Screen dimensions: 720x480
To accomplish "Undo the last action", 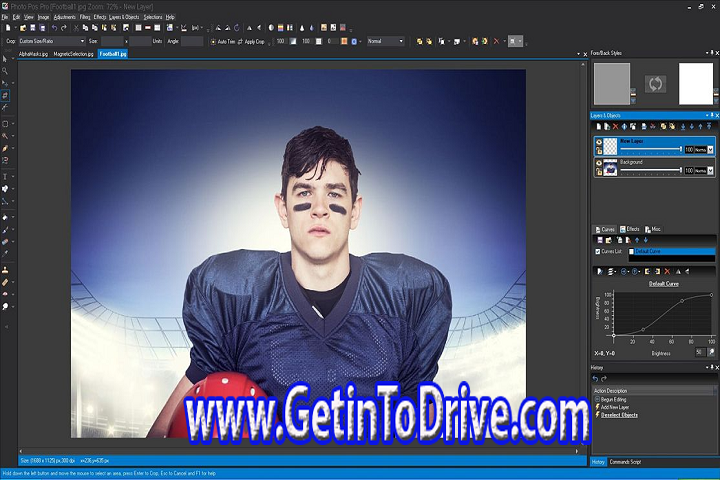I will [x=54, y=28].
